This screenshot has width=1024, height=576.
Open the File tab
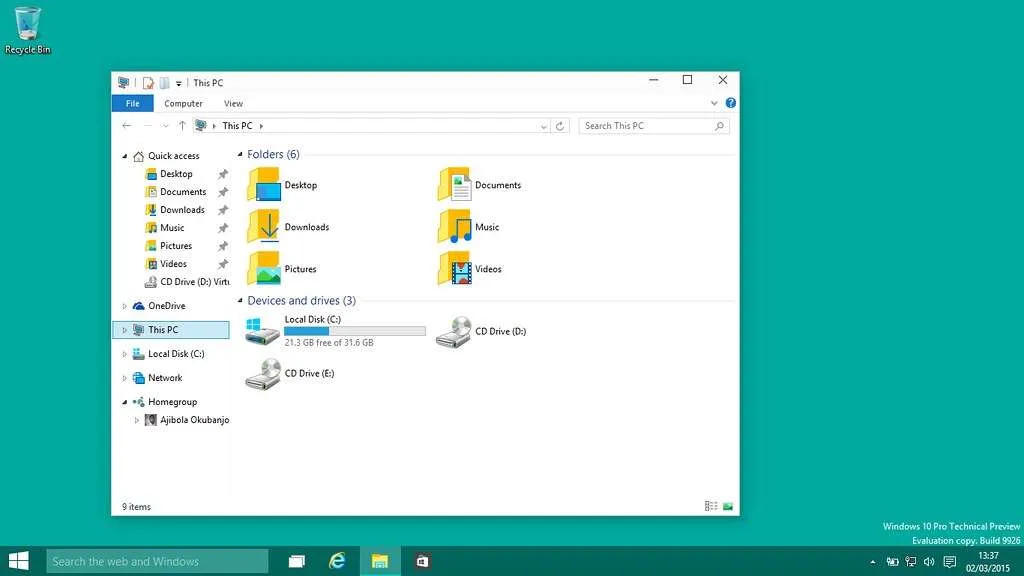(133, 103)
